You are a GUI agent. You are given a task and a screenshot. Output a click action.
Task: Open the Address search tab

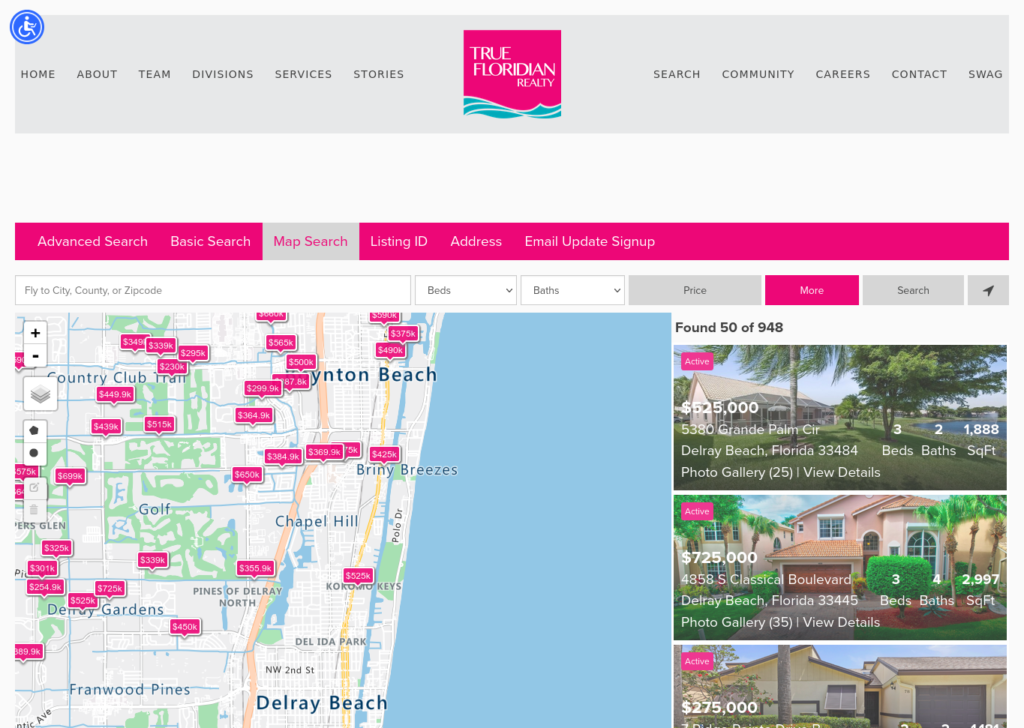476,242
